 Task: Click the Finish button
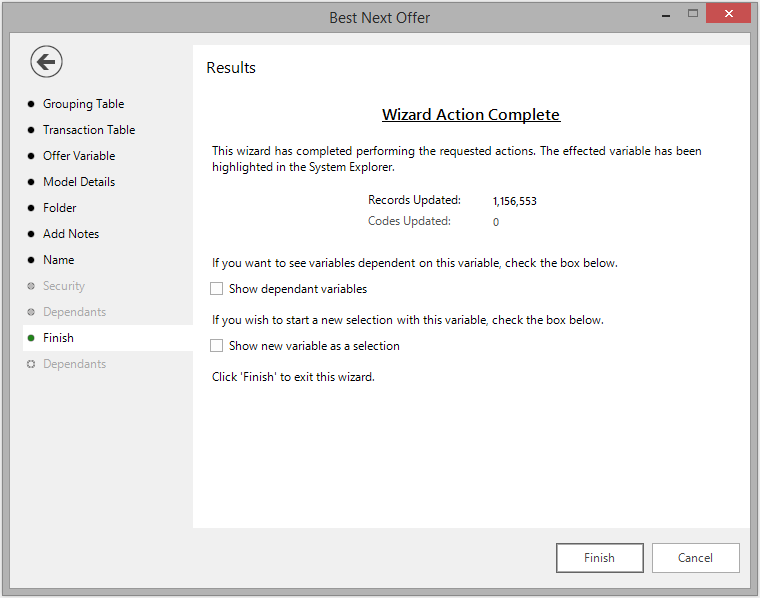coord(600,558)
